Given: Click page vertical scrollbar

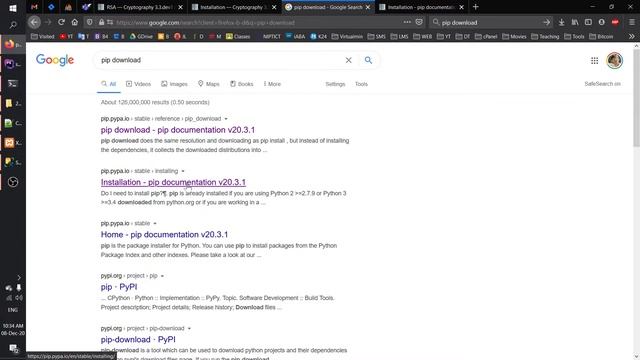Looking at the screenshot, I should point(636,98).
